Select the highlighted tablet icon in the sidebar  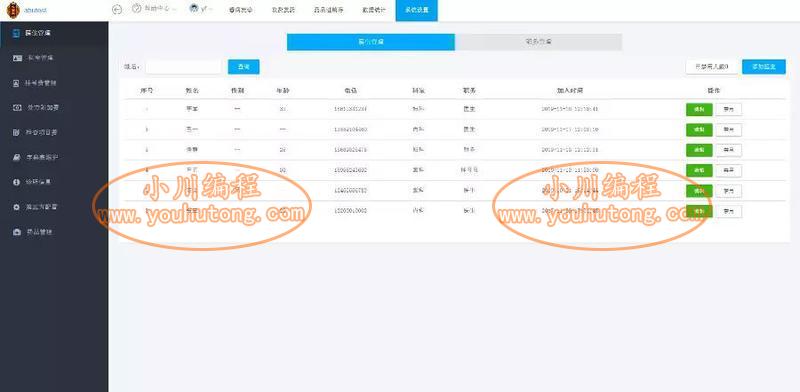click(x=17, y=33)
